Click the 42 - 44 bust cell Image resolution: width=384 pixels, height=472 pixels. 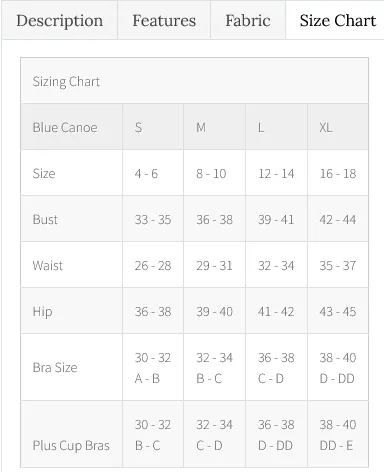[x=338, y=219]
